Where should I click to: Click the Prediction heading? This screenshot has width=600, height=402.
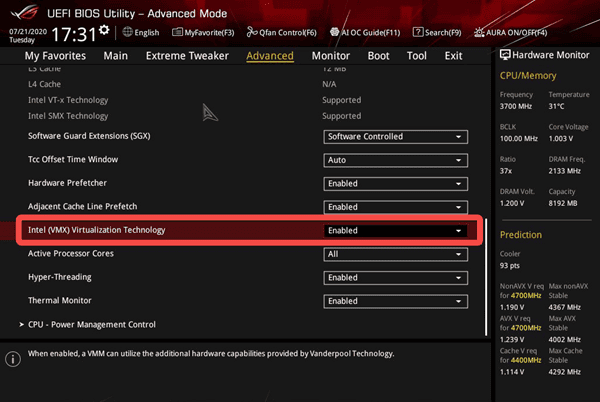(521, 235)
